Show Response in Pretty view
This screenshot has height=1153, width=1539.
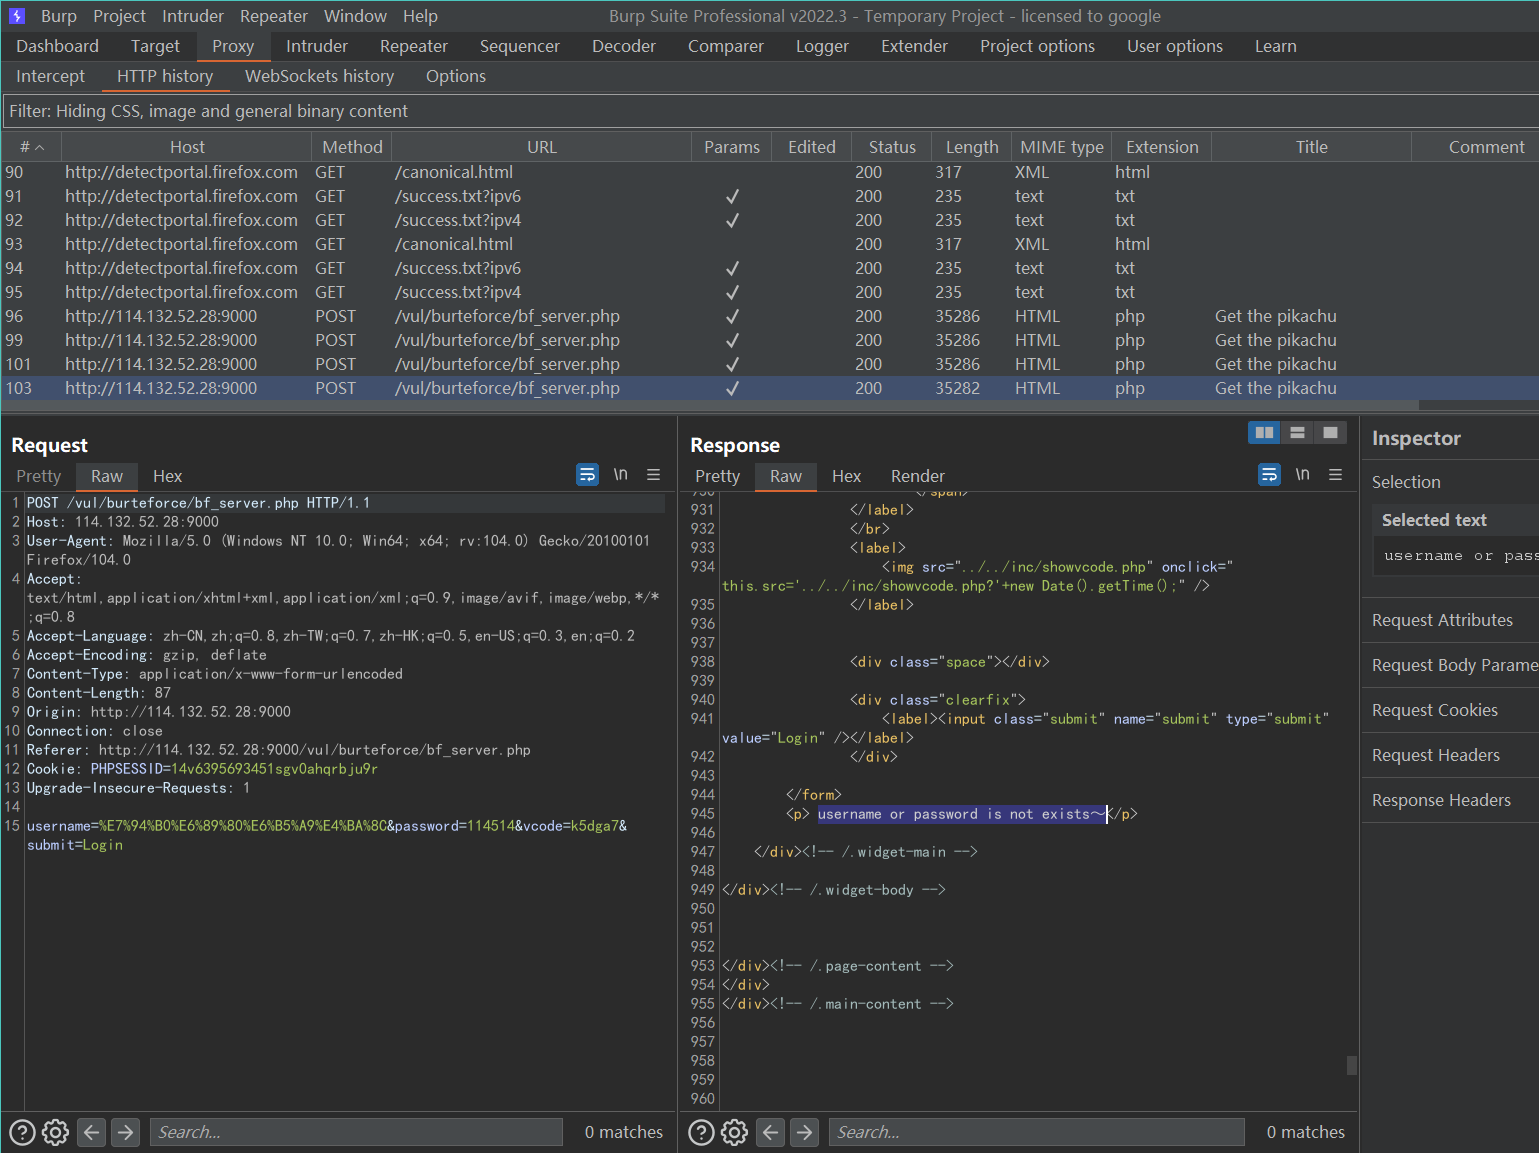point(717,476)
